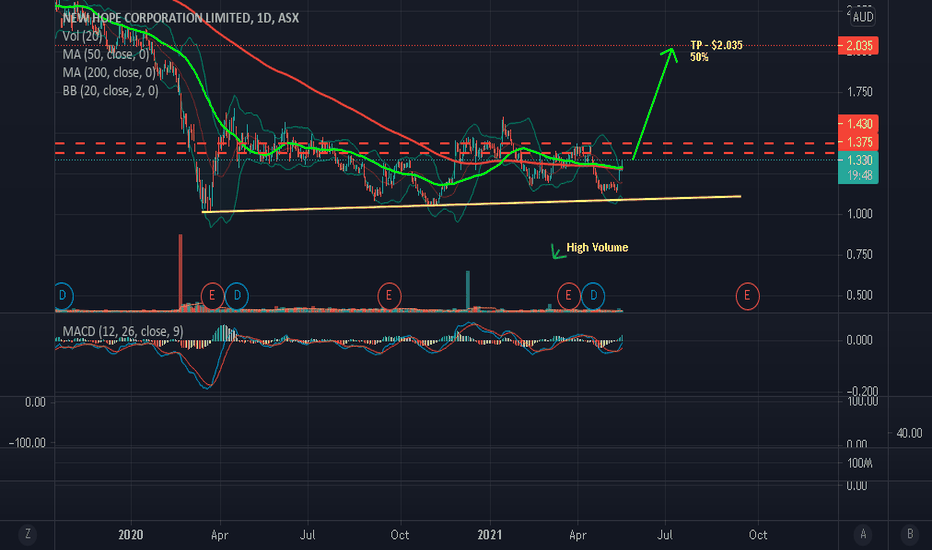
Task: Click the 100M volume axis label
Action: 859,463
